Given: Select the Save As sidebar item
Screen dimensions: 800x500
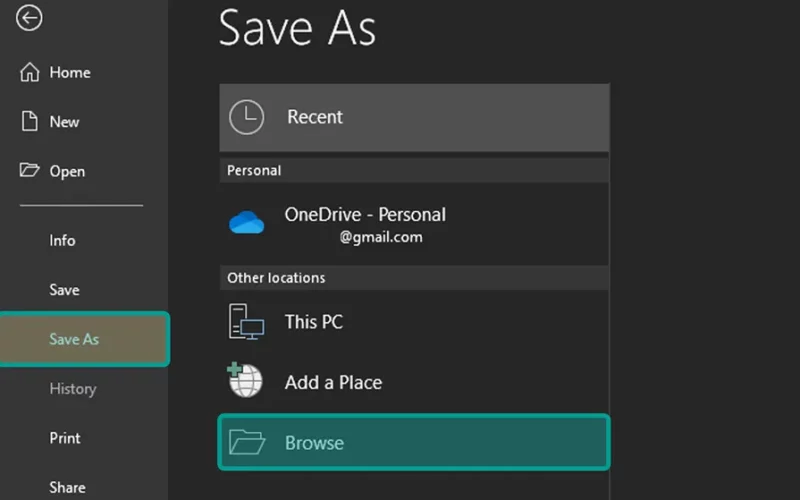Looking at the screenshot, I should pos(85,339).
